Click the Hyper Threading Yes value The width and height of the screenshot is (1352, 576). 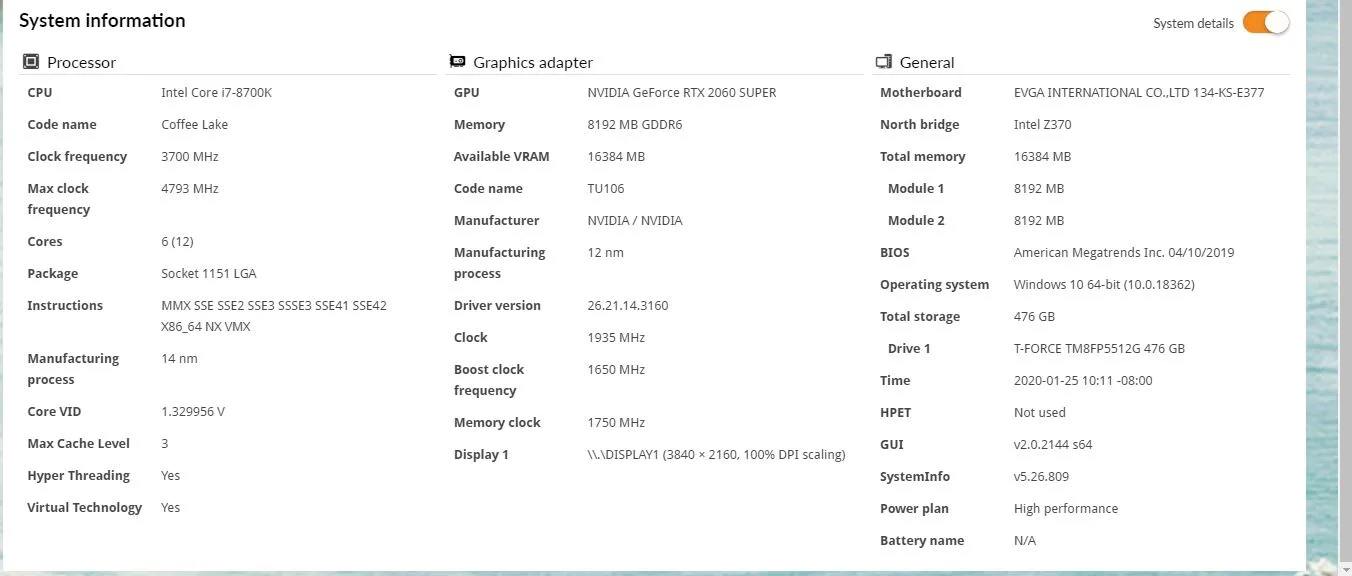coord(171,476)
